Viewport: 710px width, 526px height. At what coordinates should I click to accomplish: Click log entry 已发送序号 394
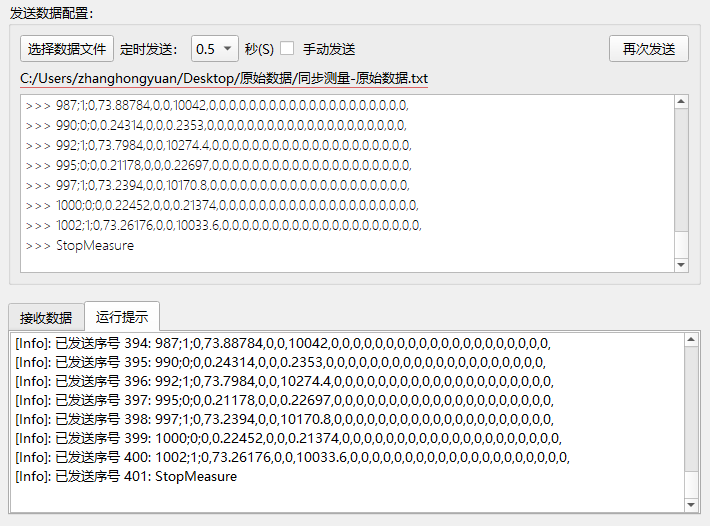[283, 343]
